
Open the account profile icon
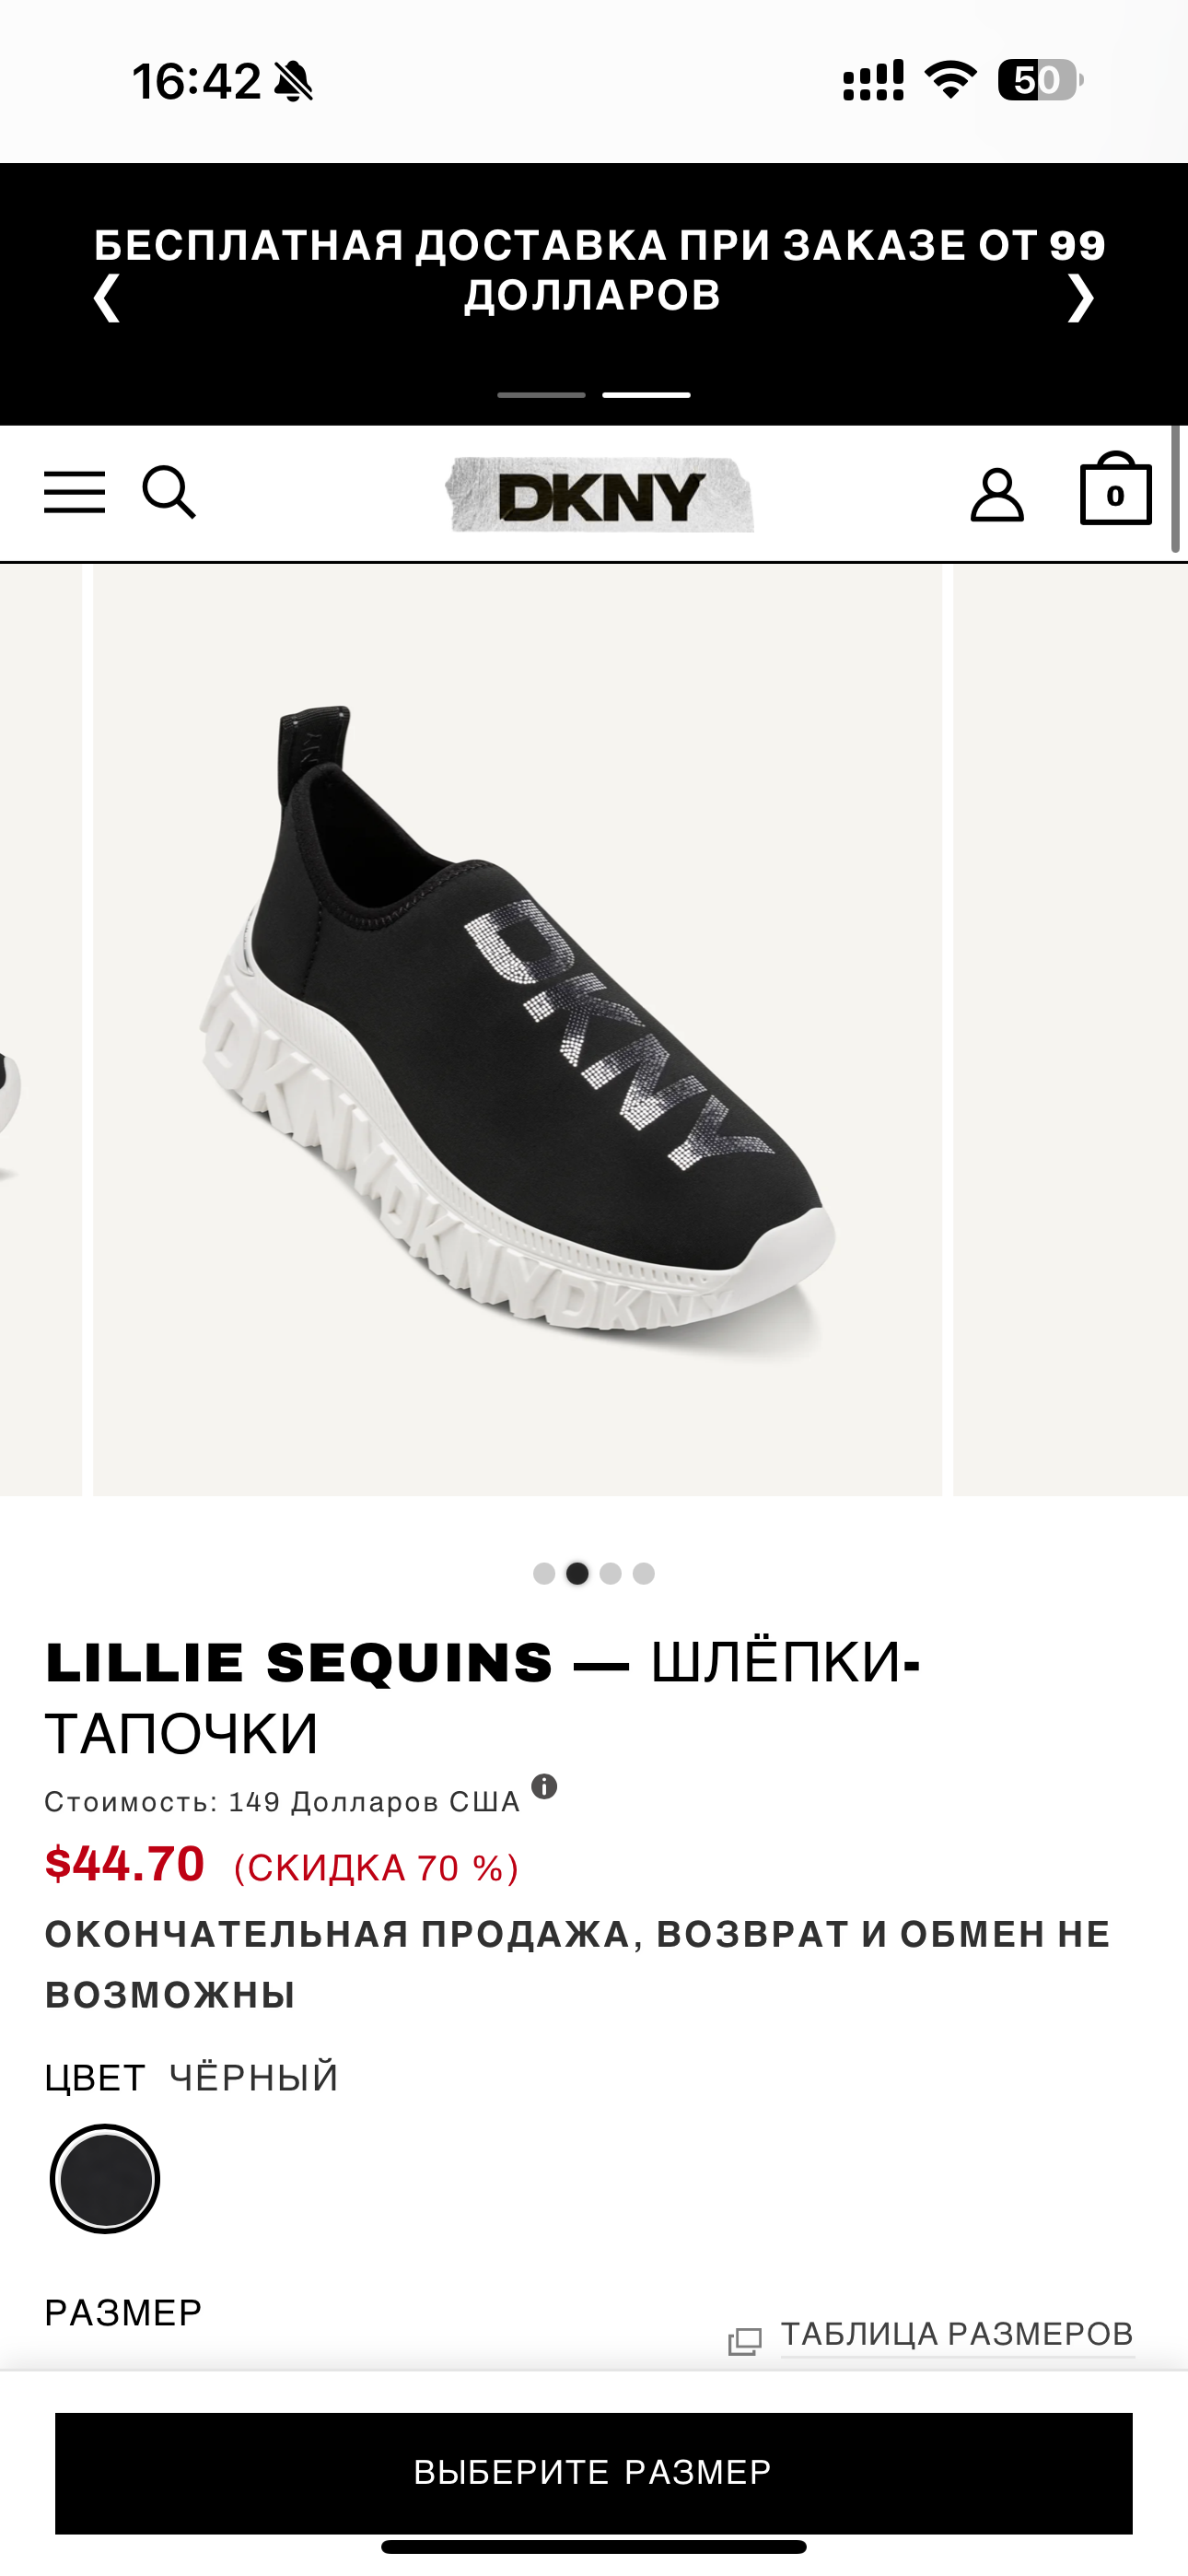click(x=997, y=495)
